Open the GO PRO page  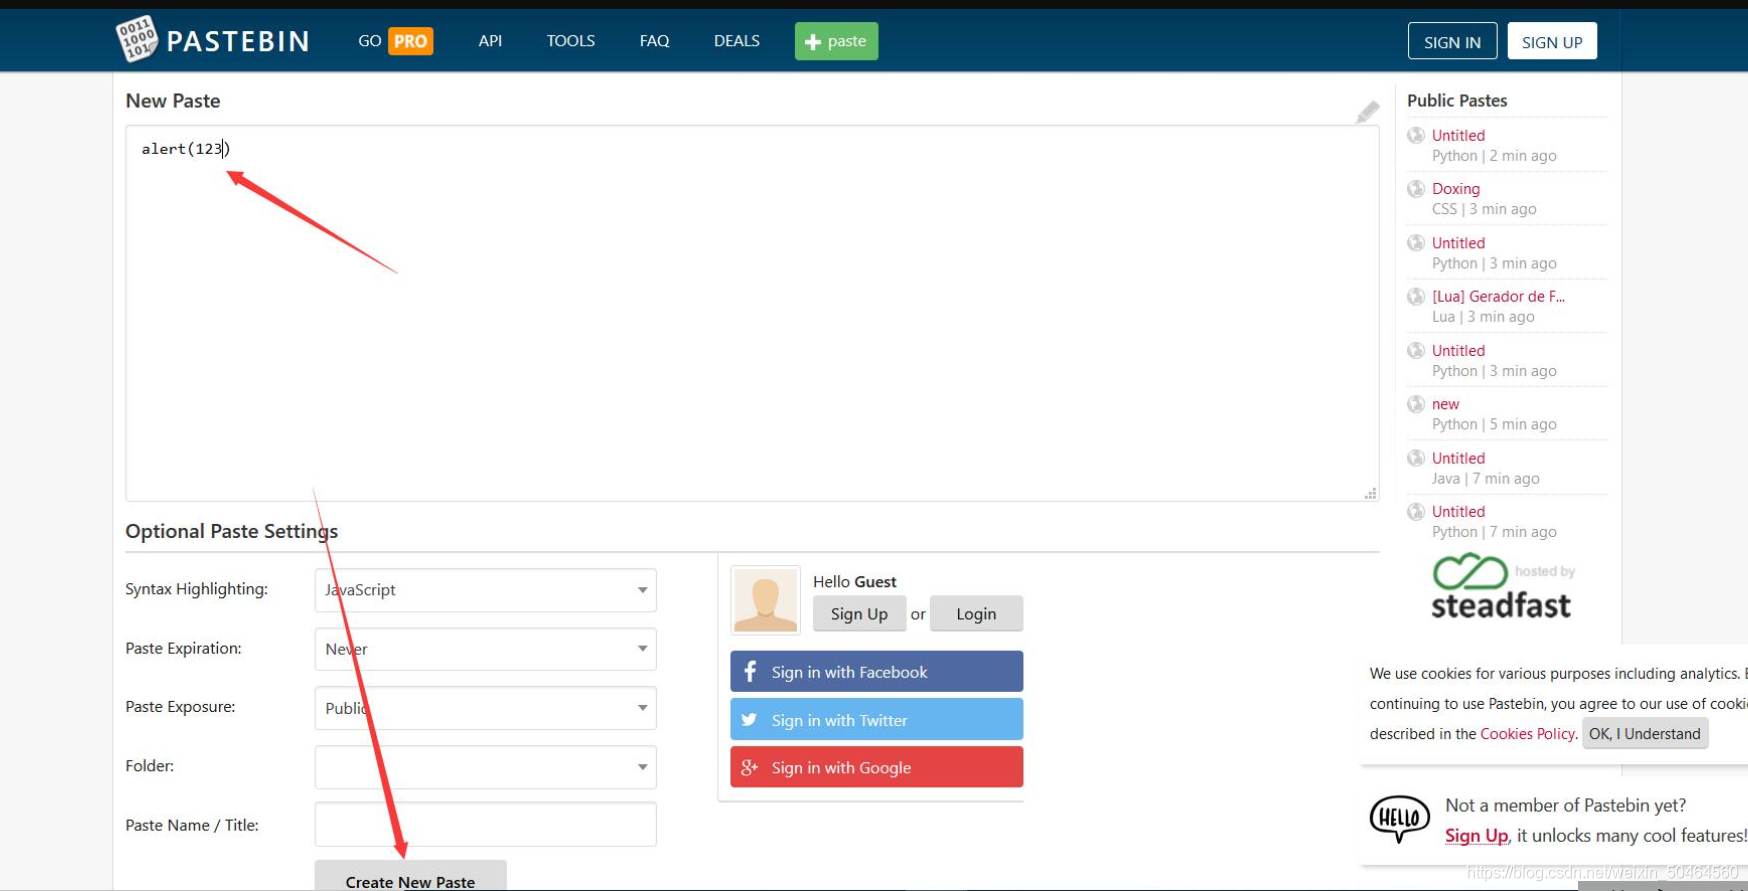coord(395,41)
